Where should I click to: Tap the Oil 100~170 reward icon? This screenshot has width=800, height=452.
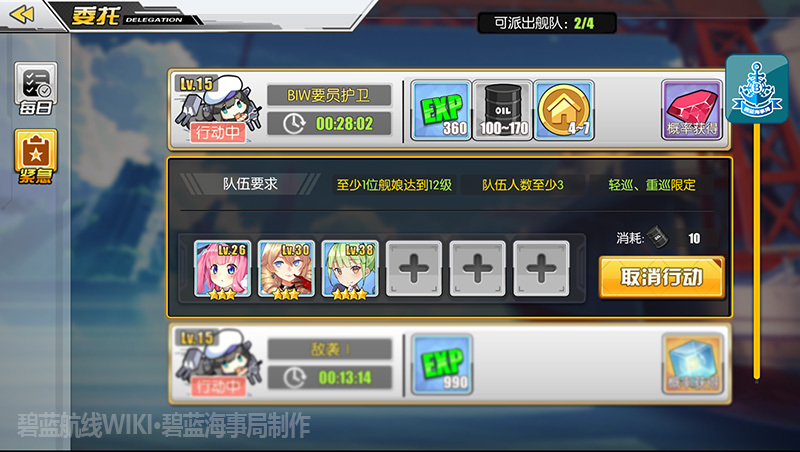[503, 110]
